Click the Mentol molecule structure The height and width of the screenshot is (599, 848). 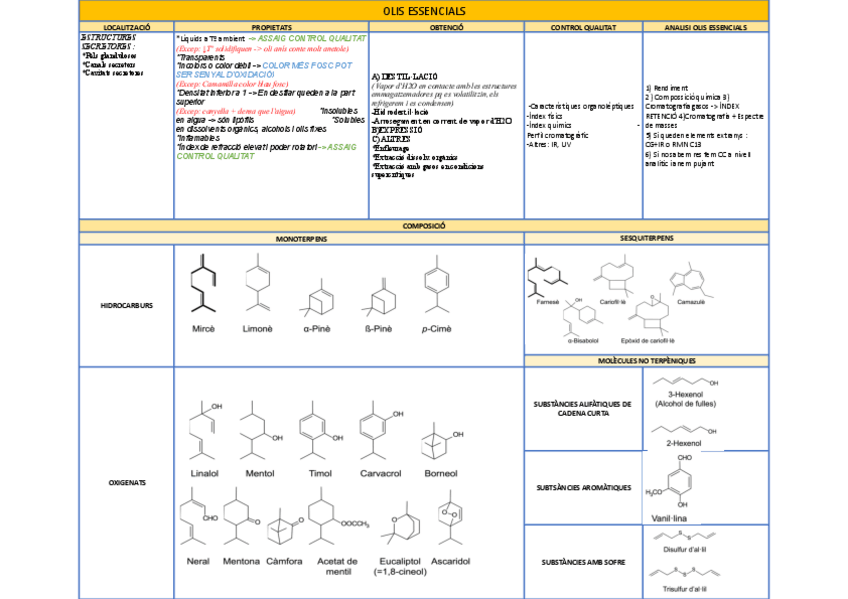point(261,430)
